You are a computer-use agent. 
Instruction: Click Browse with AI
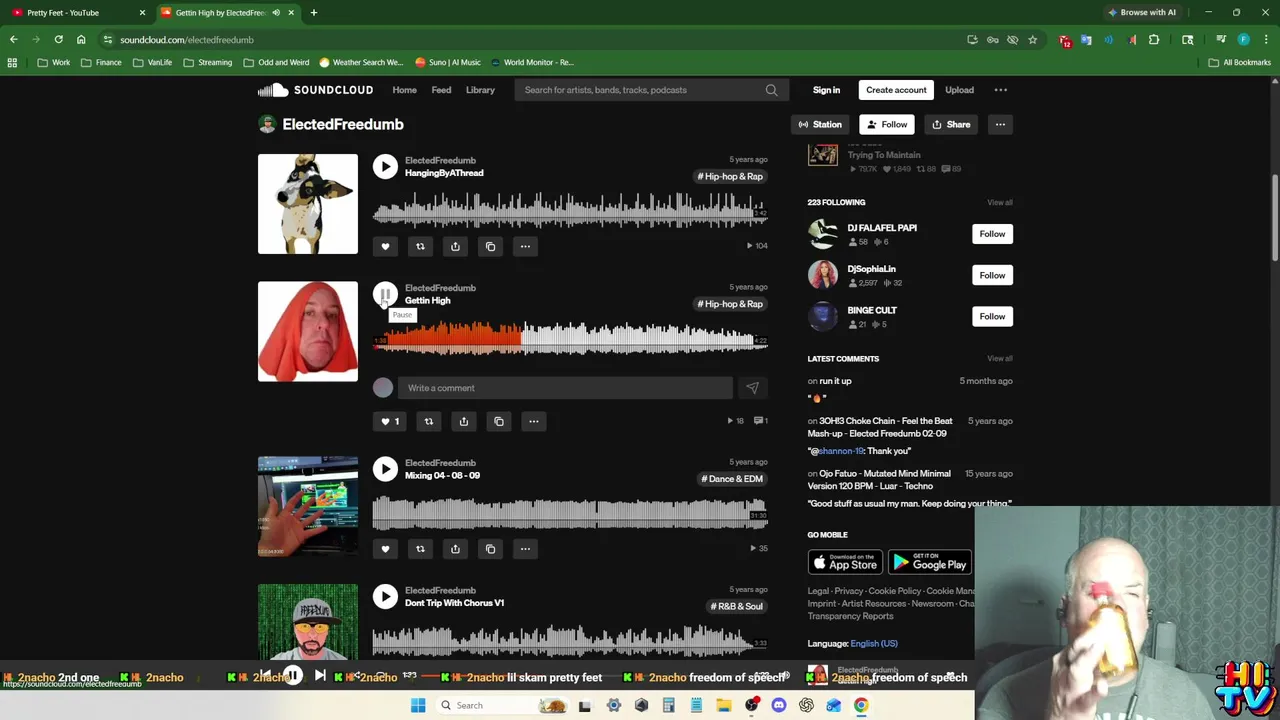[1142, 13]
